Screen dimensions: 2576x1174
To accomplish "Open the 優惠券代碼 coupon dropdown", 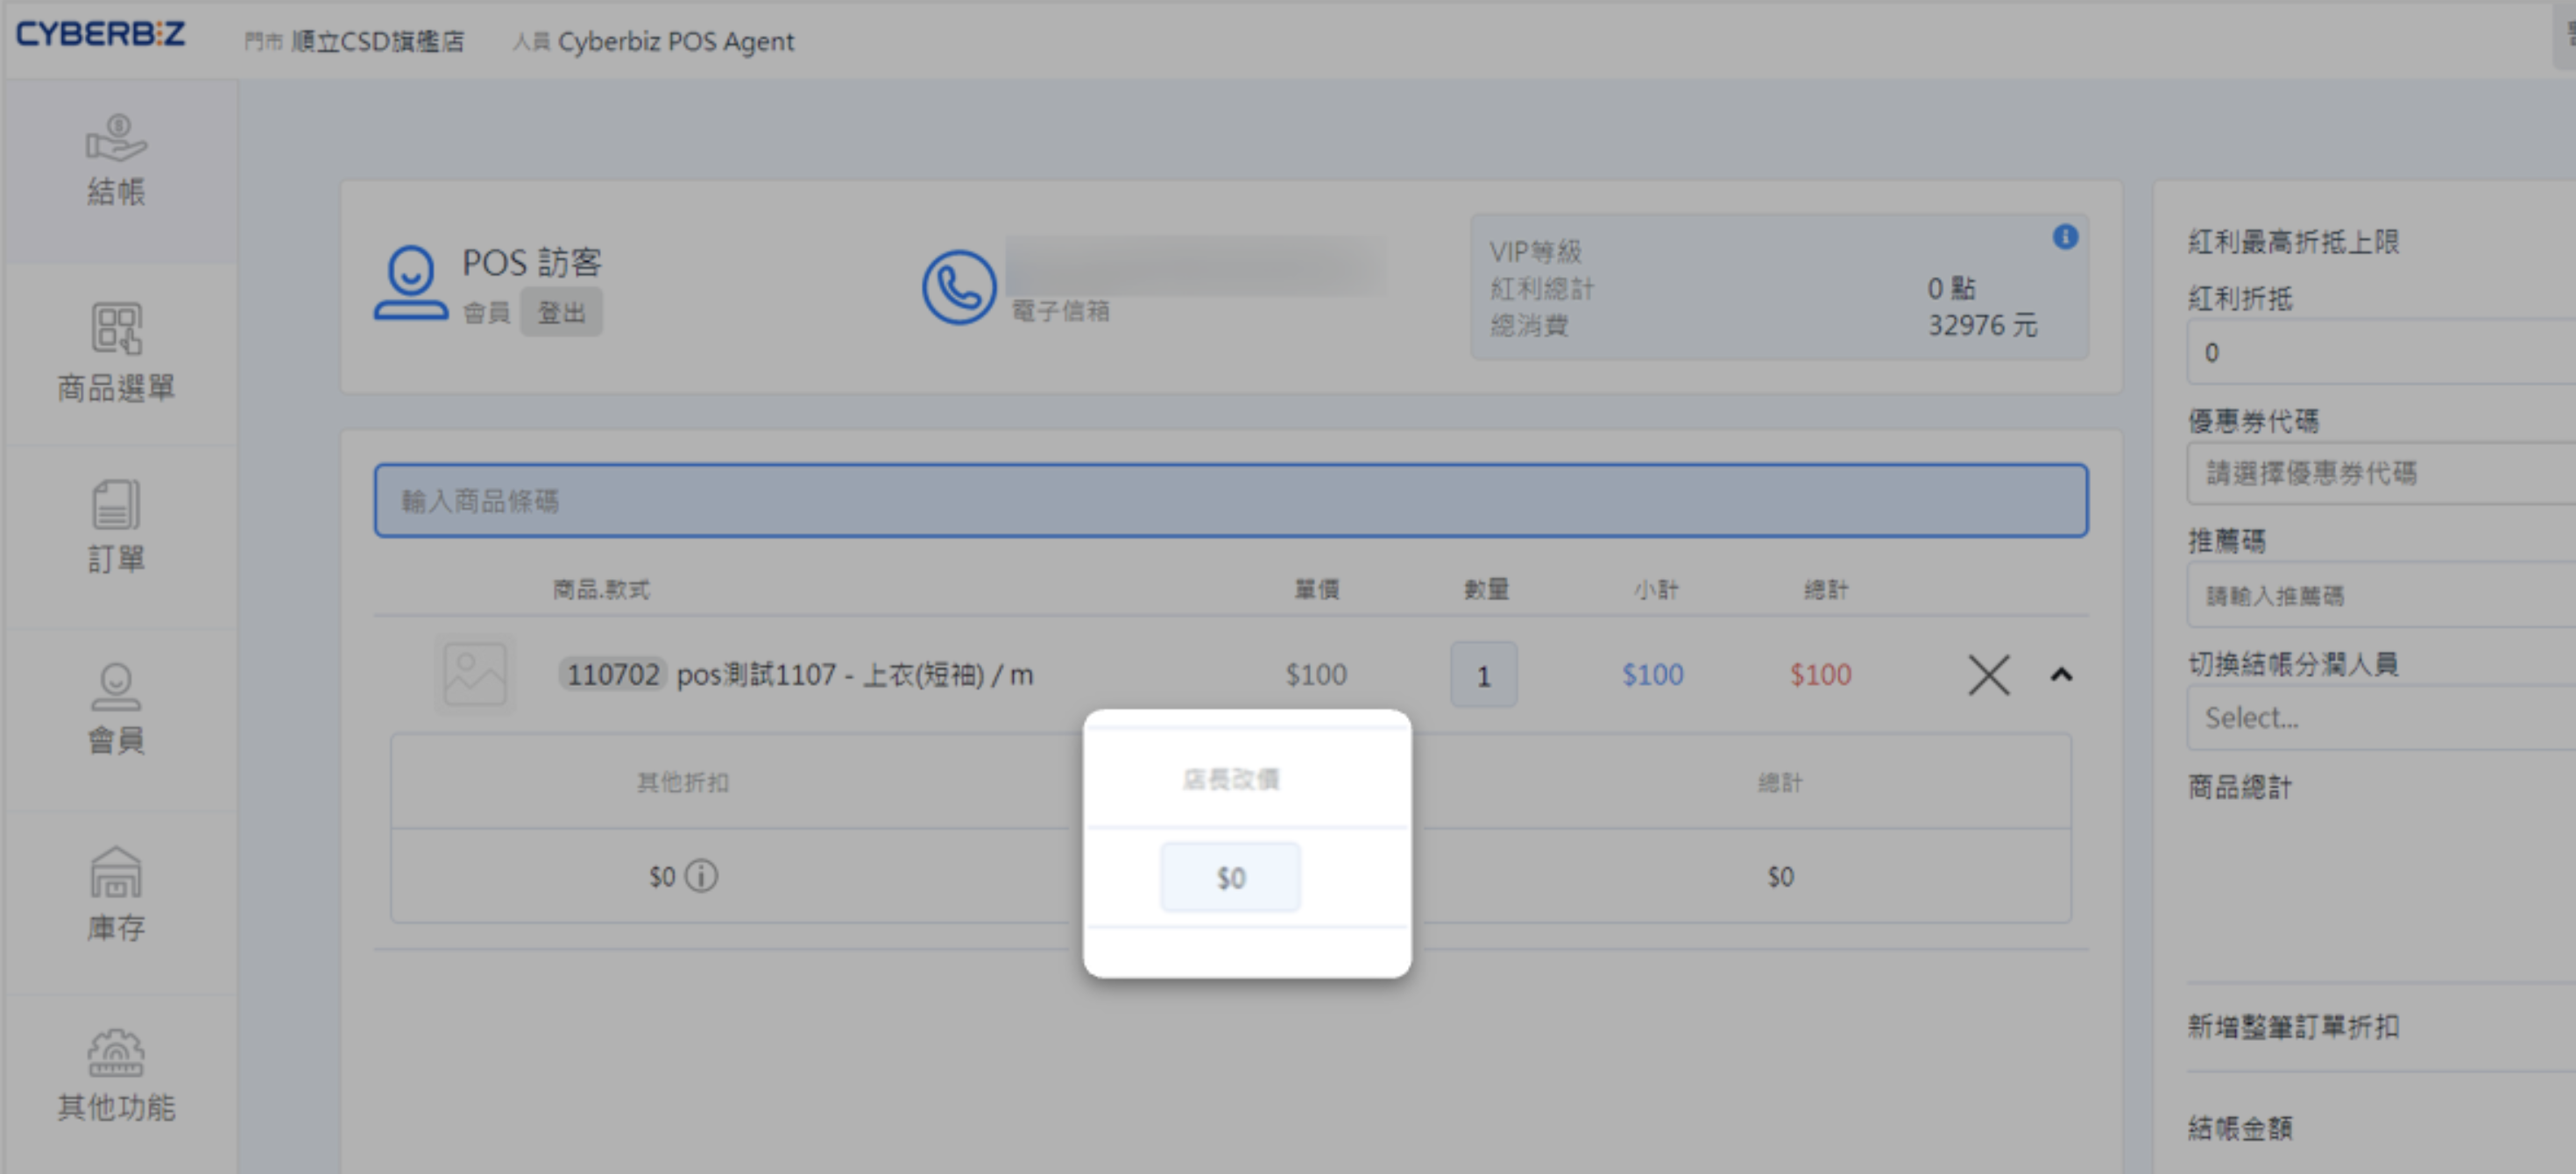I will [x=2380, y=473].
